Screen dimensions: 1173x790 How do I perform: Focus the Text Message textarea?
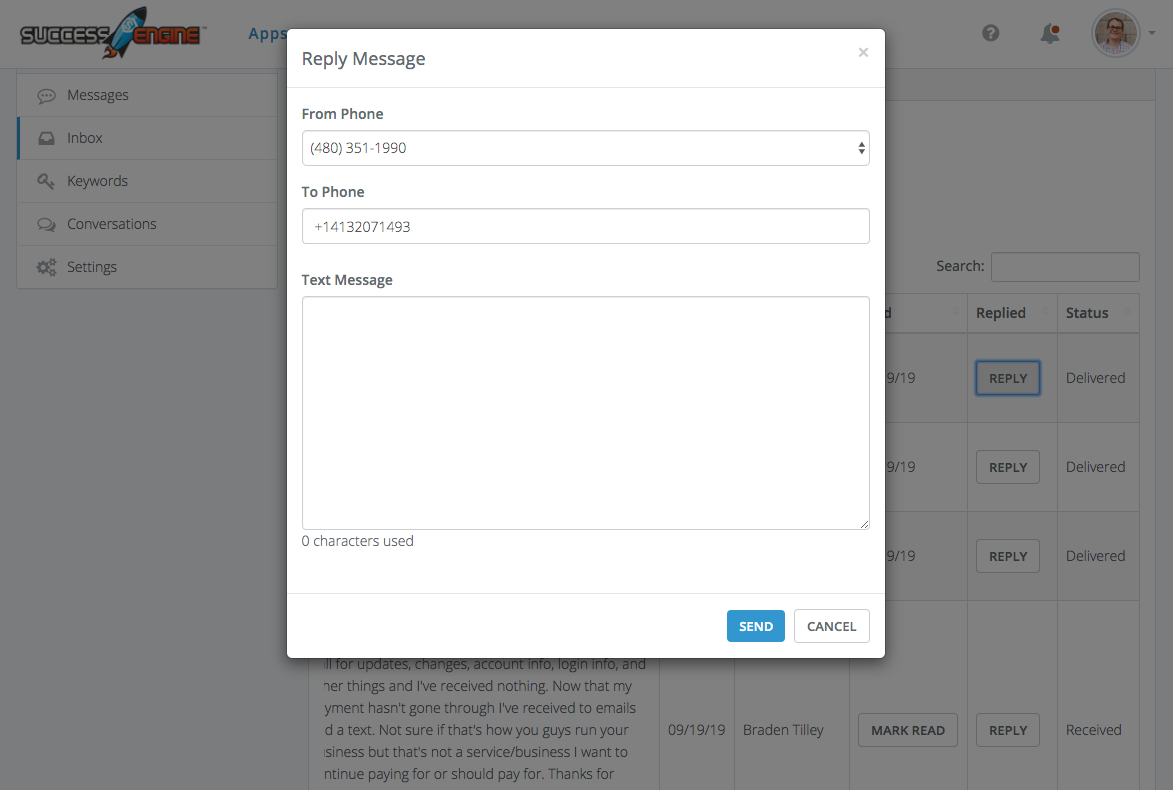coord(585,412)
